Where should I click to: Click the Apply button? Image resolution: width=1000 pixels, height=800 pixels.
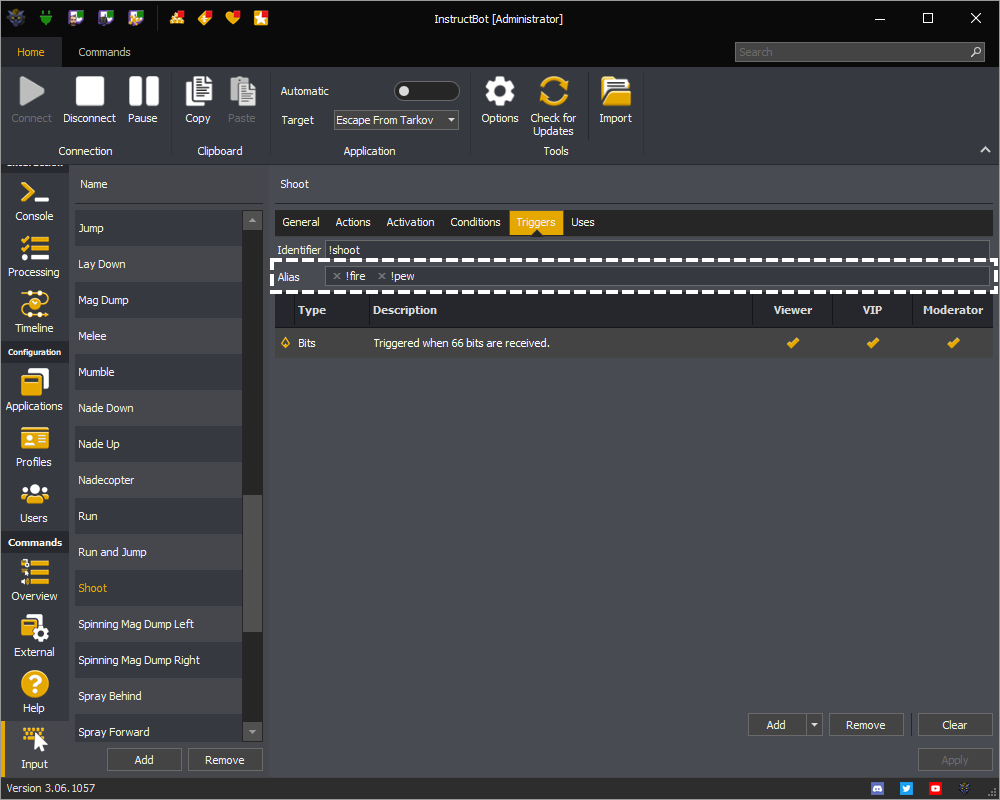955,760
